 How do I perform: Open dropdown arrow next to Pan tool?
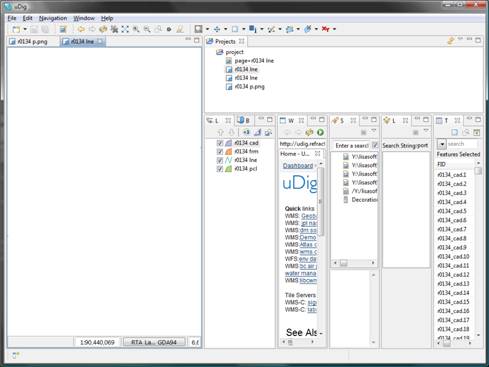pyautogui.click(x=226, y=29)
